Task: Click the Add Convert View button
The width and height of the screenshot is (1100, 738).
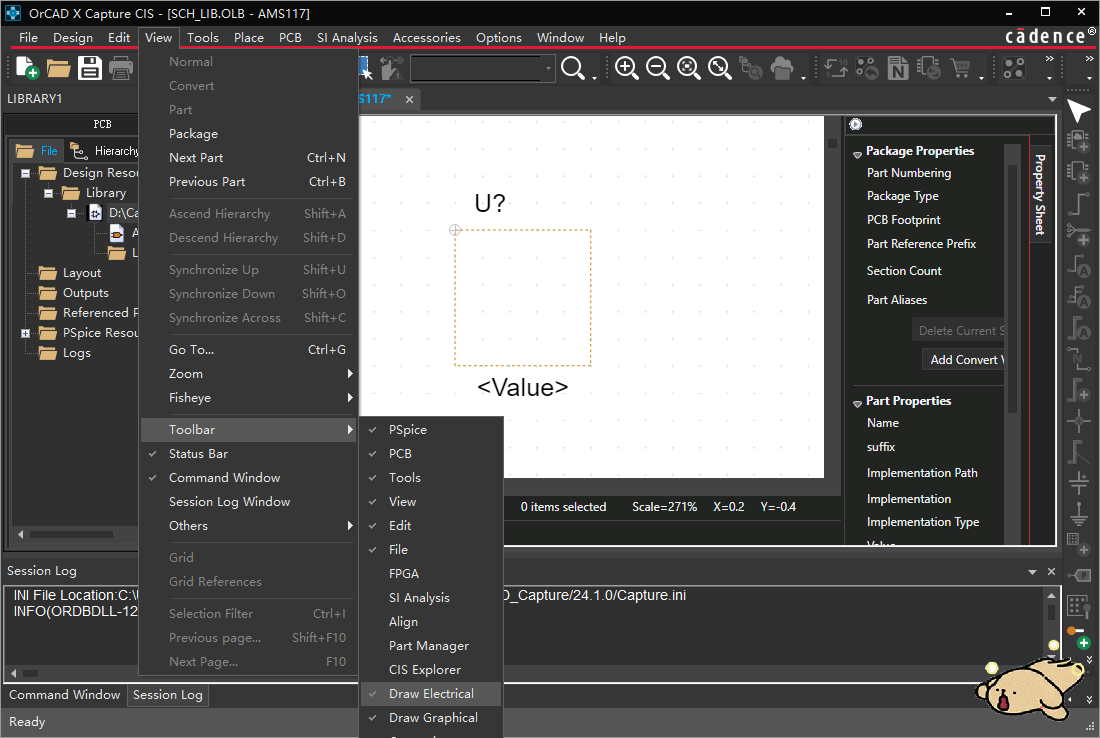Action: click(963, 359)
